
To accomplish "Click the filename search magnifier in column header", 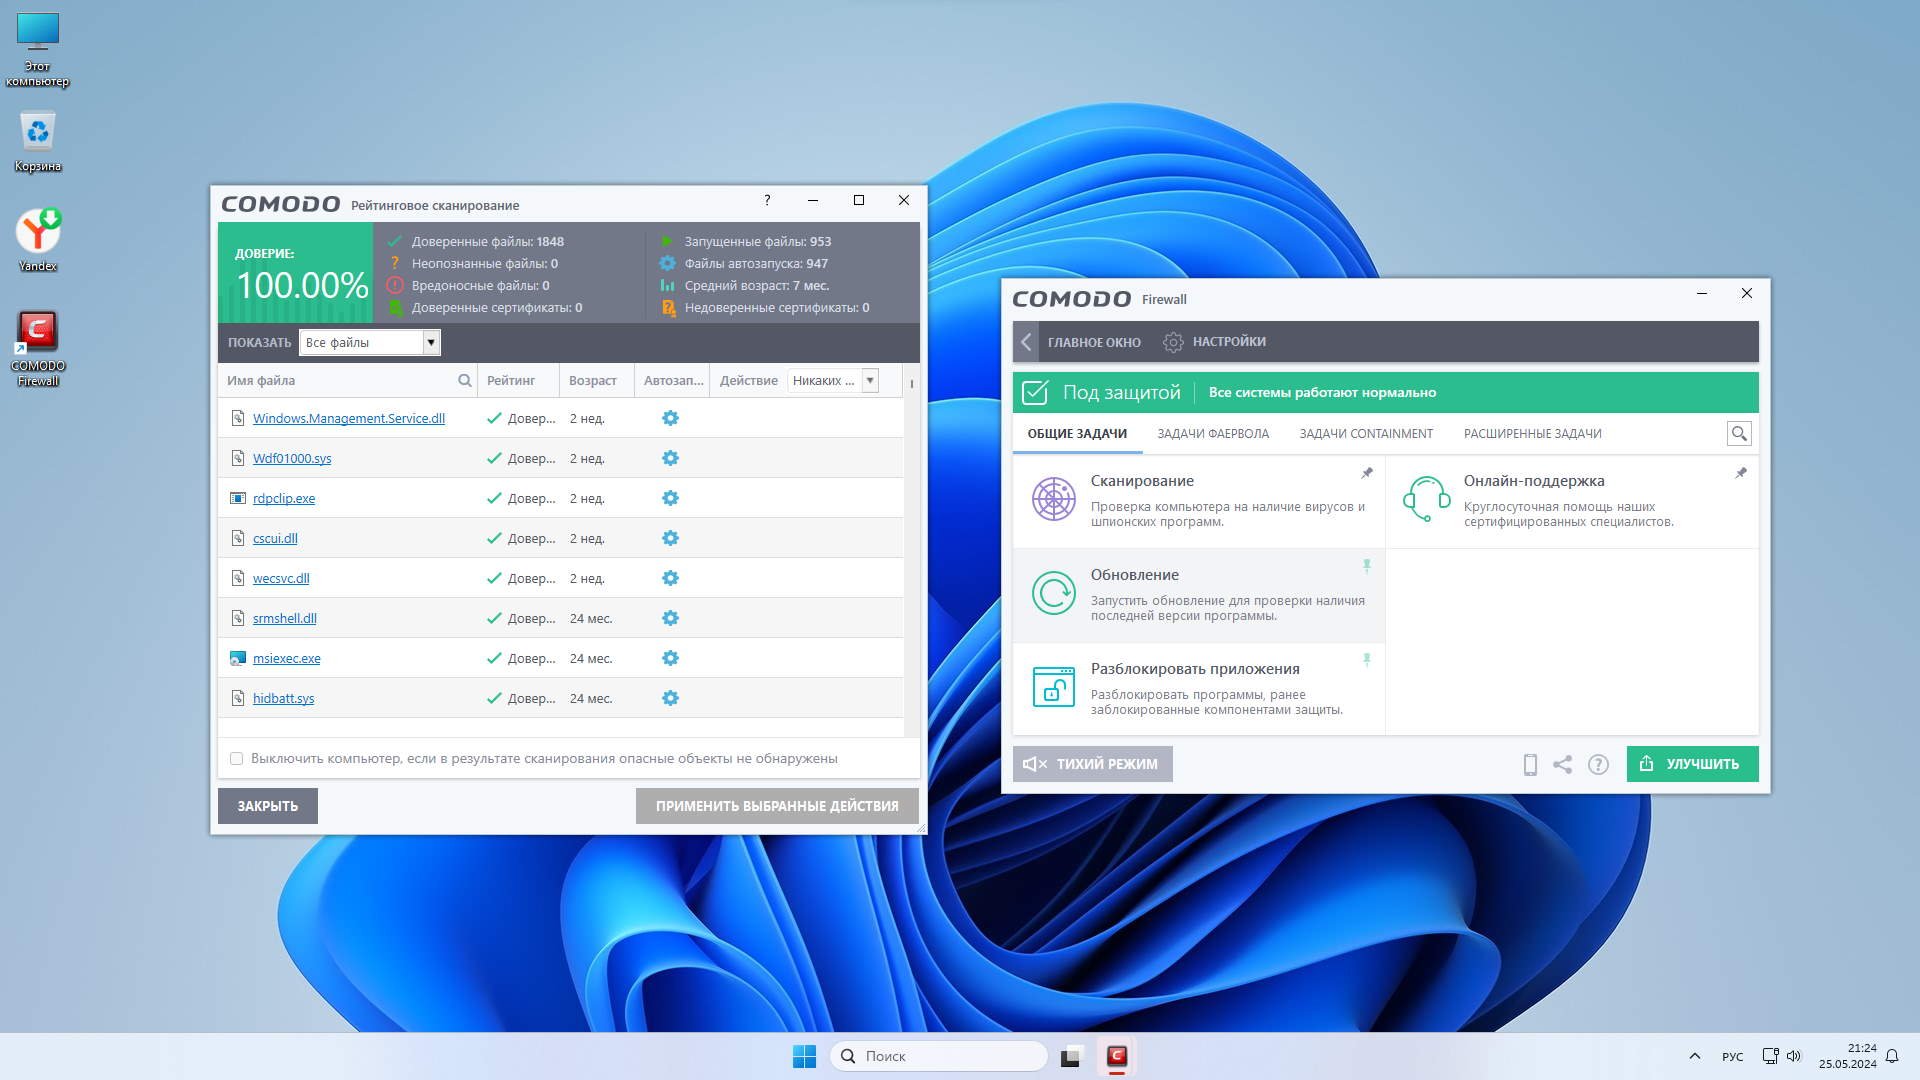I will pos(464,381).
